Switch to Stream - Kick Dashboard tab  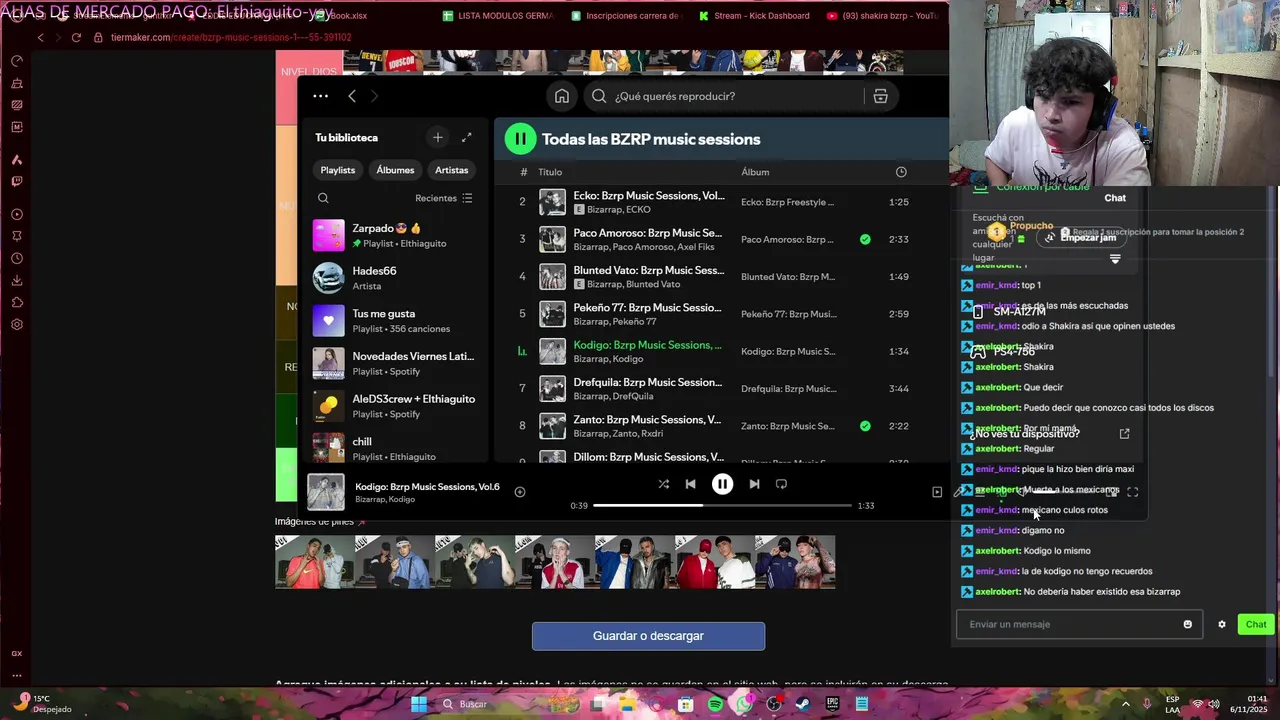tap(753, 16)
